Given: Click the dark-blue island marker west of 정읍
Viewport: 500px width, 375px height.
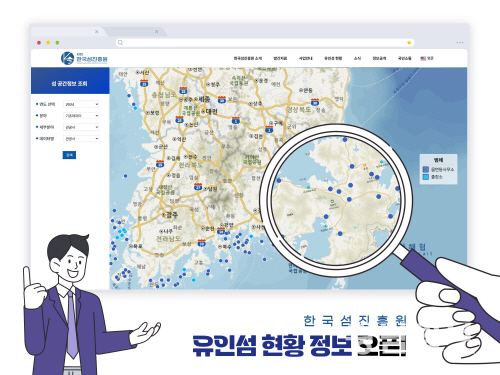Looking at the screenshot, I should [x=125, y=176].
